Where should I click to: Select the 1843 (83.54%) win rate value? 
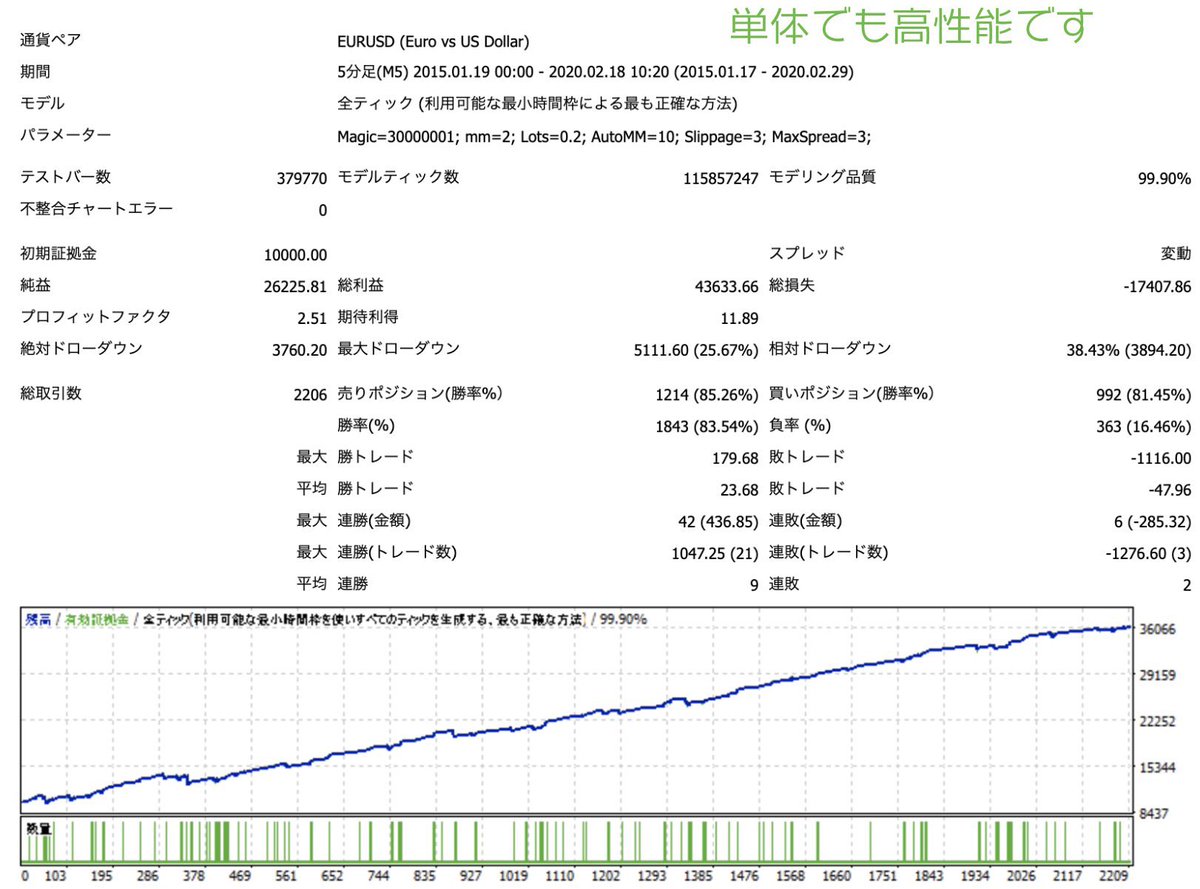[706, 427]
